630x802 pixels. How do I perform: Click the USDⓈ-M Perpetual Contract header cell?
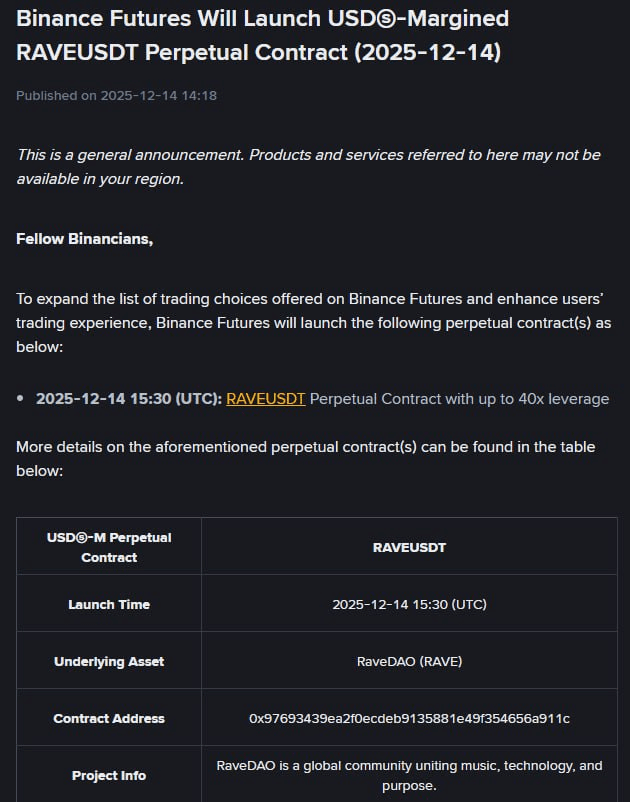109,547
